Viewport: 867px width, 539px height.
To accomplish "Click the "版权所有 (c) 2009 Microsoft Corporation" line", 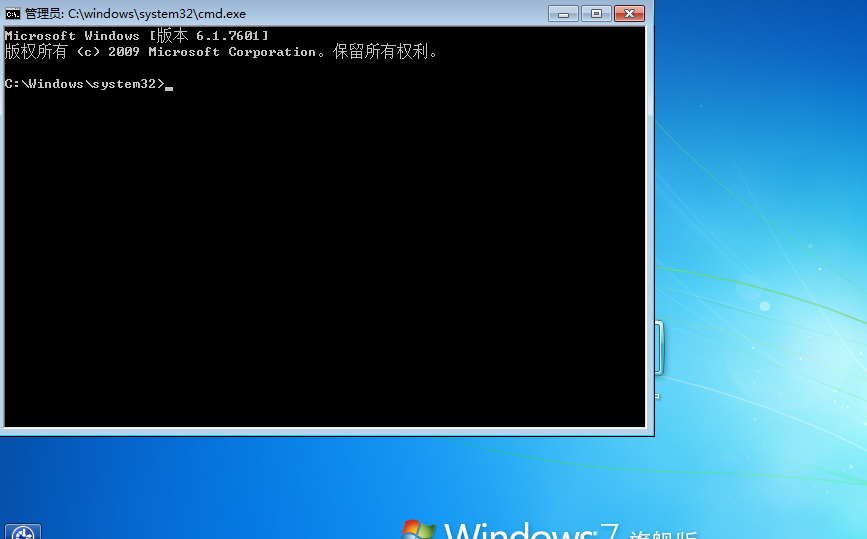I will 221,52.
